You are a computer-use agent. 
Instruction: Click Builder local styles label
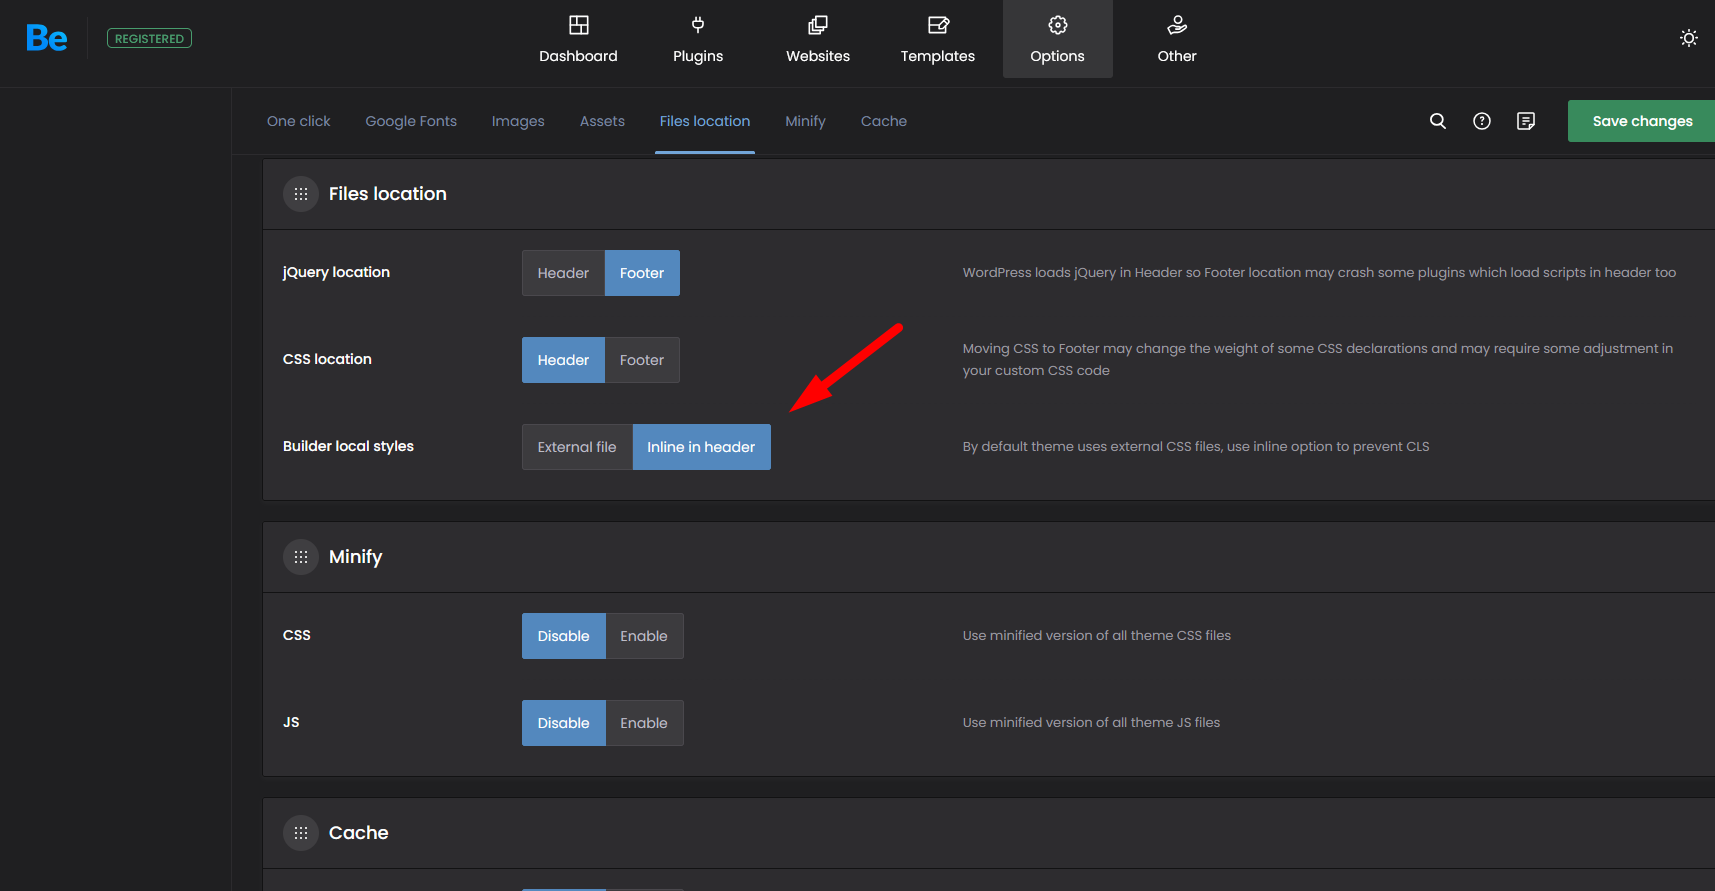point(348,446)
